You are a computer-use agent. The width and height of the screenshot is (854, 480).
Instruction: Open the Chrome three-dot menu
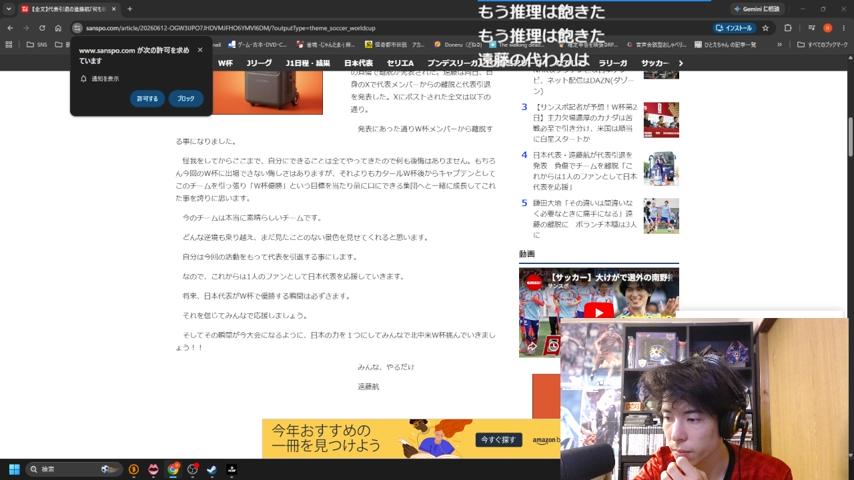(844, 28)
